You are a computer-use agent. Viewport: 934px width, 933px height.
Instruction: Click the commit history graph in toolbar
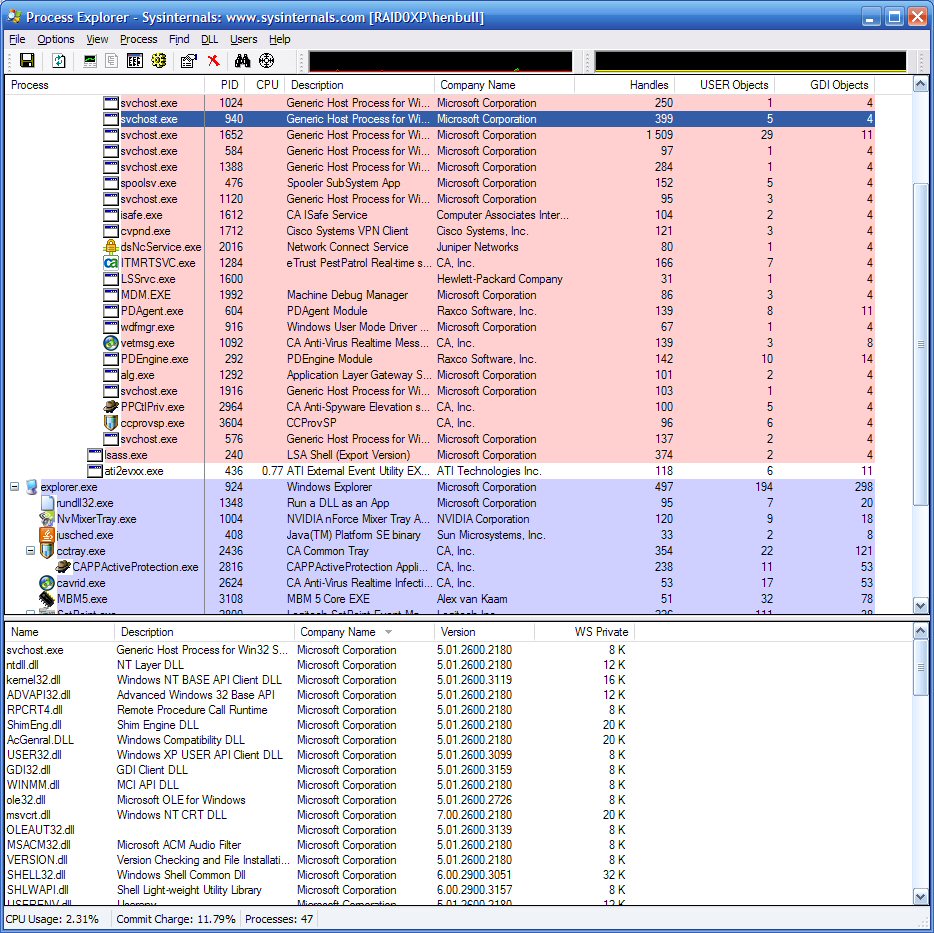751,61
